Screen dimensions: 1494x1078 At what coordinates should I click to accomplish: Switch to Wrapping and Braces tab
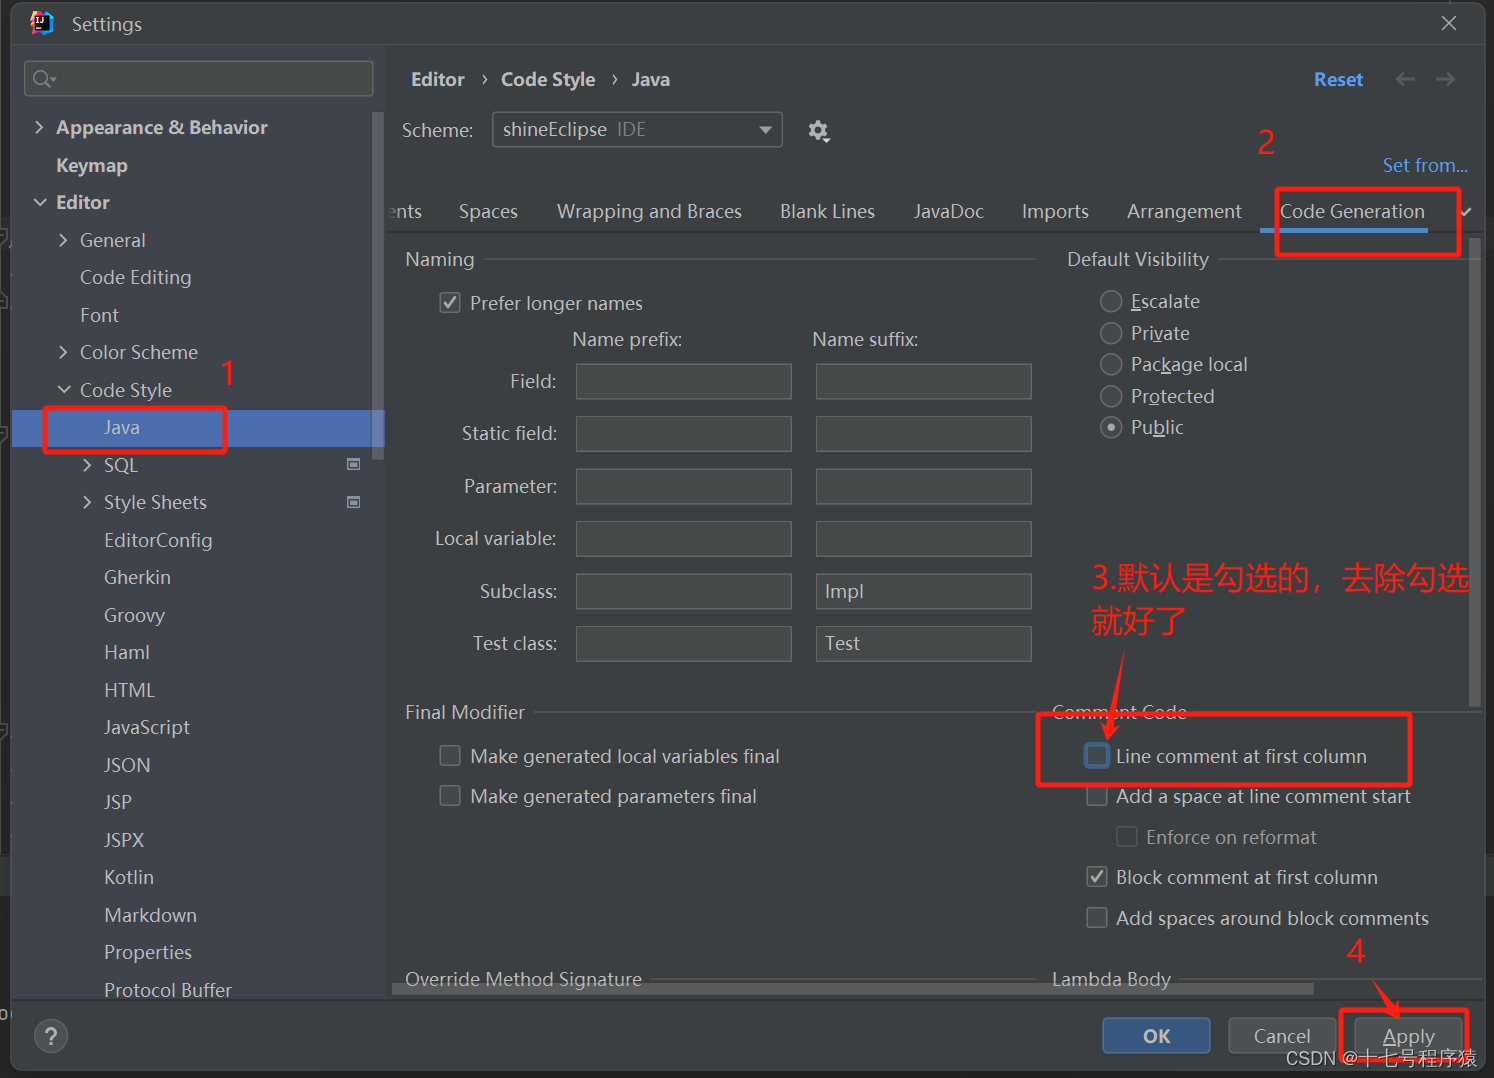tap(649, 211)
